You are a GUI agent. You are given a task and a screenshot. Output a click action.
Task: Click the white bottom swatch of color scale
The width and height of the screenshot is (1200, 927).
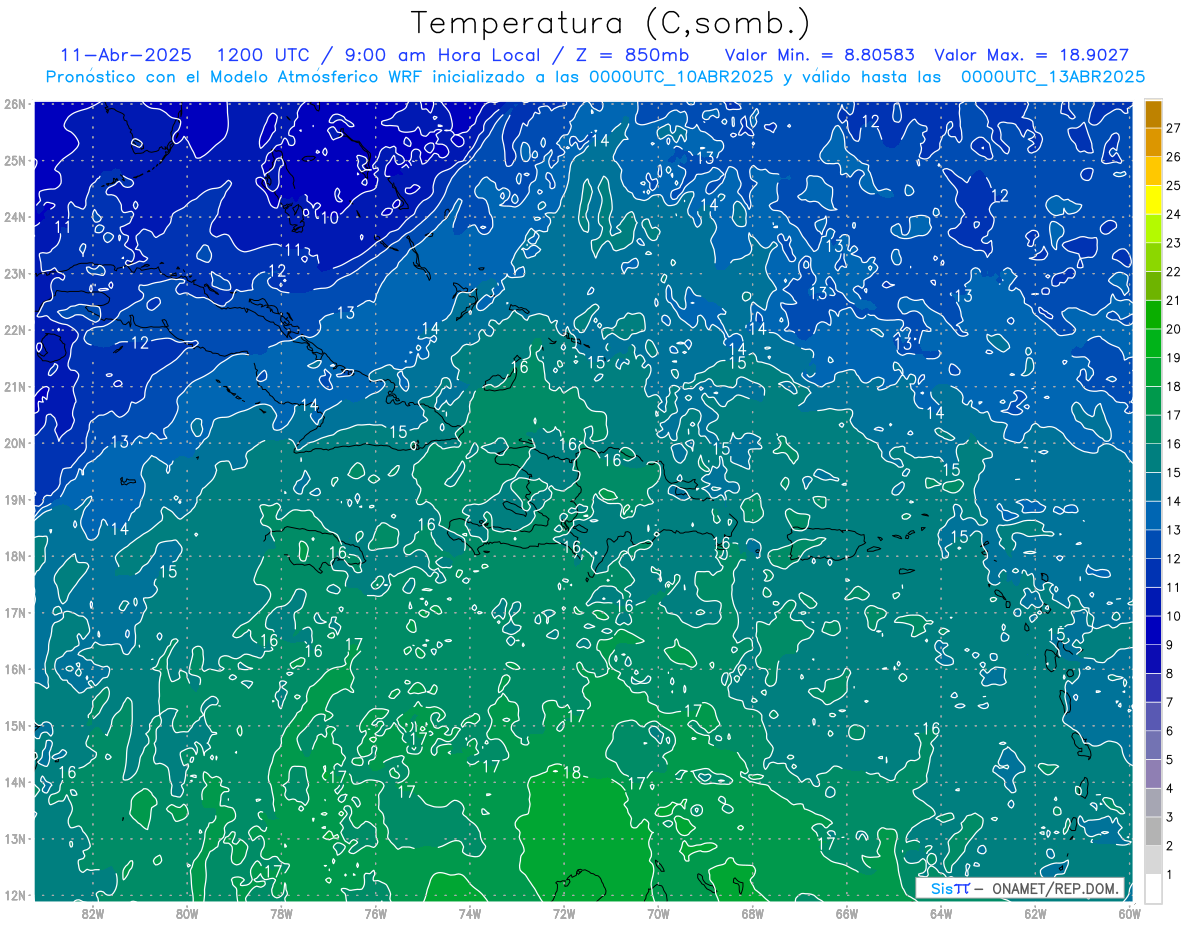[x=1153, y=887]
